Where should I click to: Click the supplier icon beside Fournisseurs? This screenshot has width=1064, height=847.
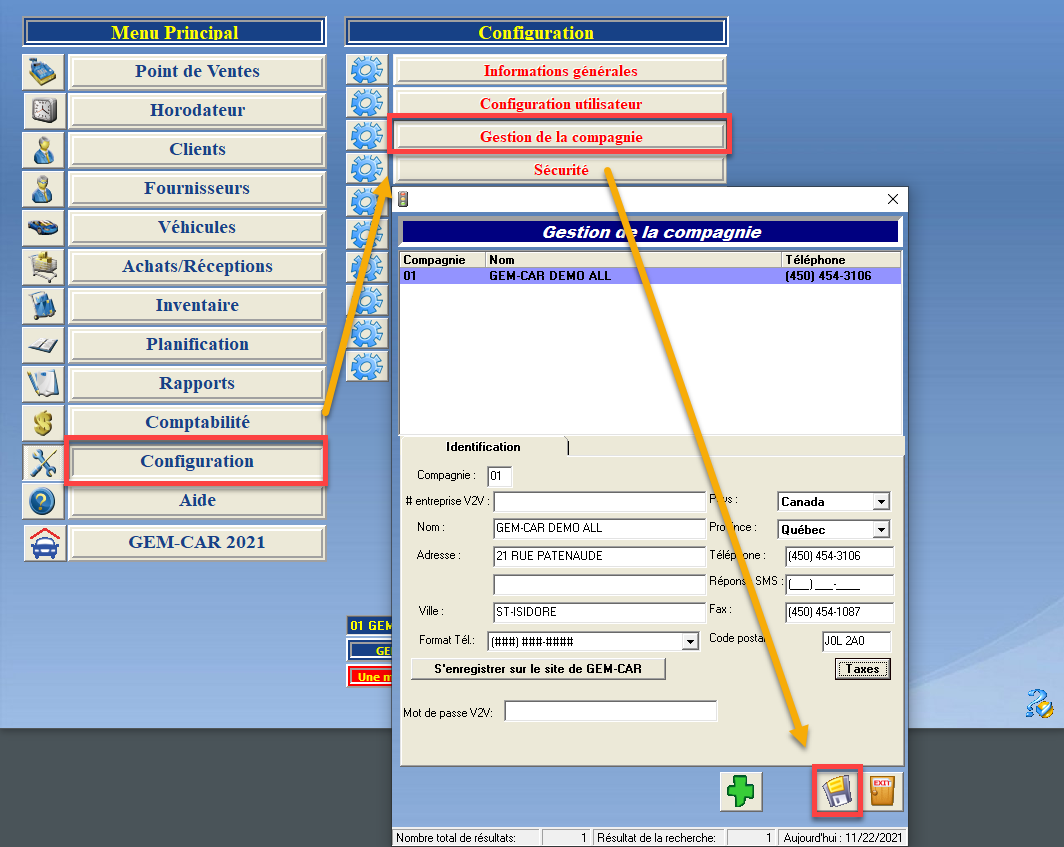[43, 189]
